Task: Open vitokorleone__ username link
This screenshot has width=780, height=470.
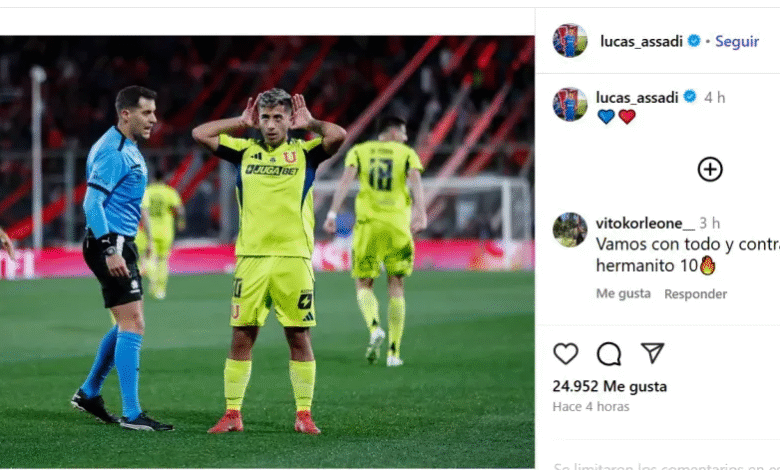Action: (645, 223)
